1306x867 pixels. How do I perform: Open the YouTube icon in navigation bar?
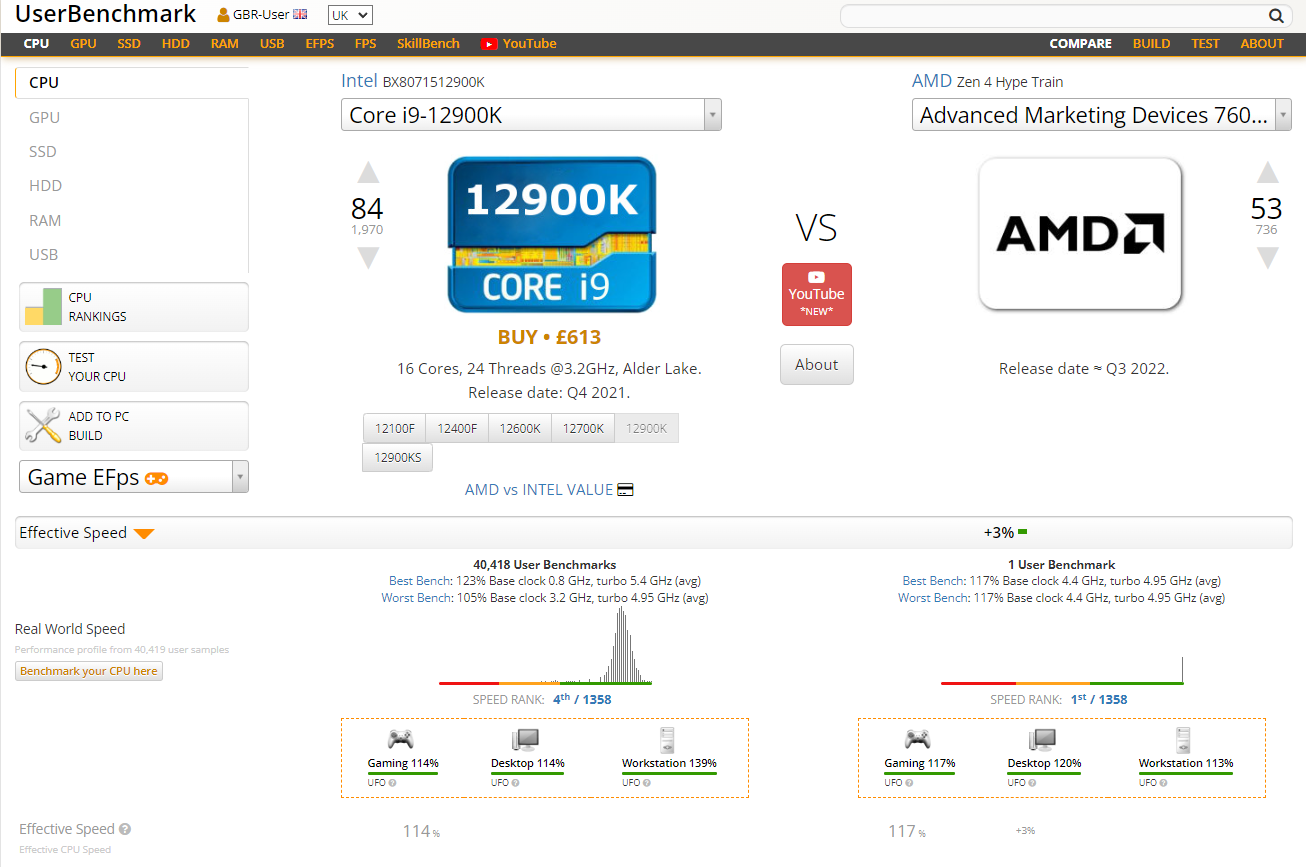pos(489,44)
